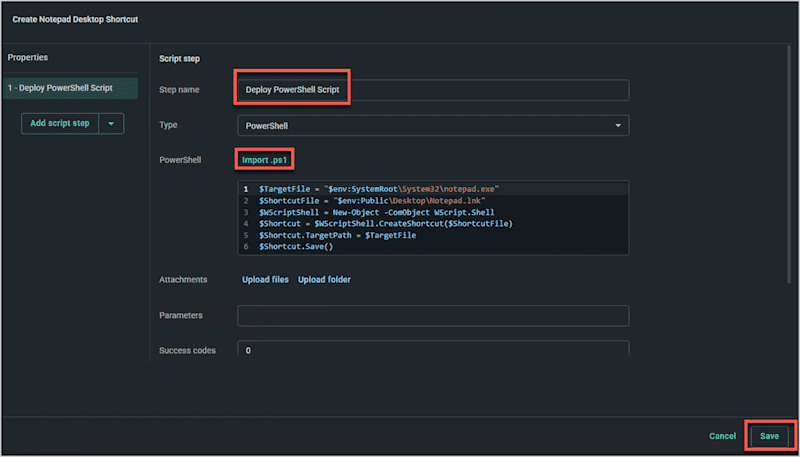Click line 1 of PowerShell code editor
The width and height of the screenshot is (800, 457).
[x=433, y=189]
